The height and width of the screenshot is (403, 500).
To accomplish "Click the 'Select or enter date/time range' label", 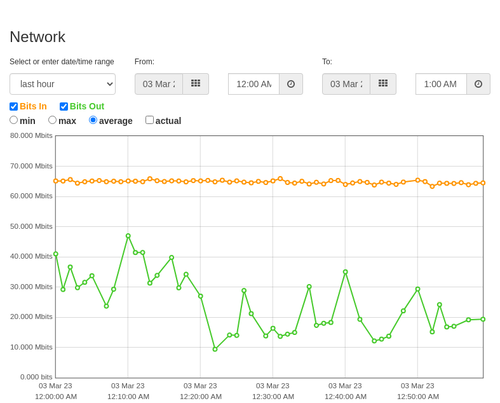I will [x=62, y=62].
